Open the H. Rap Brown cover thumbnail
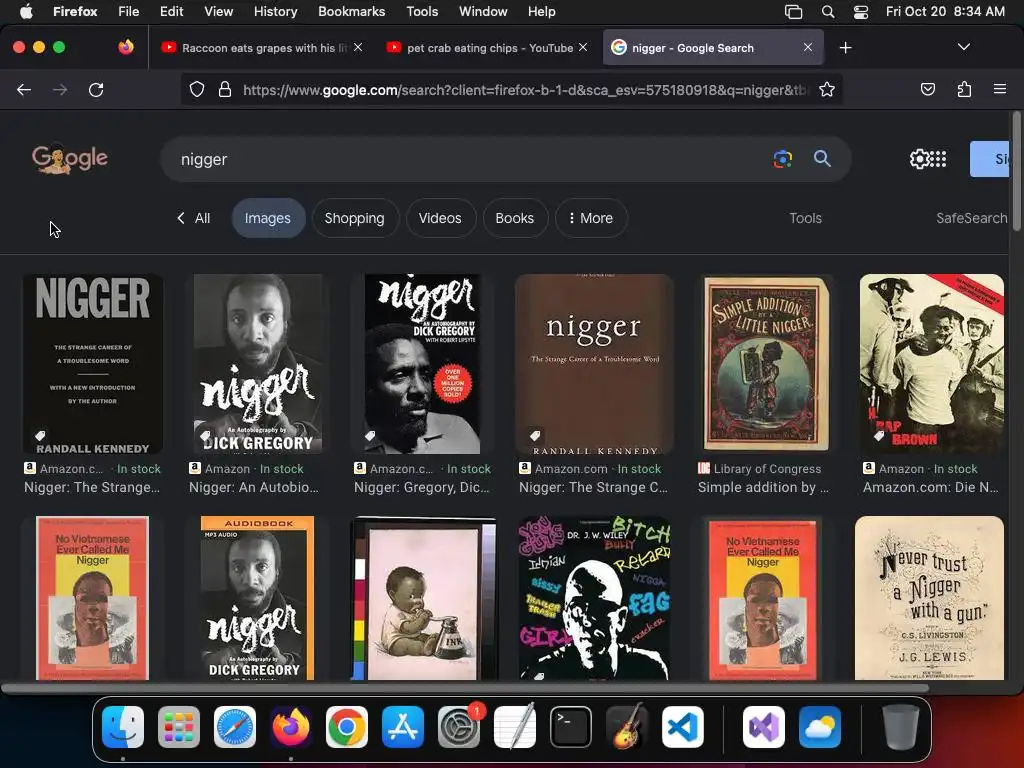Screen dimensions: 1024x768 pos(931,364)
